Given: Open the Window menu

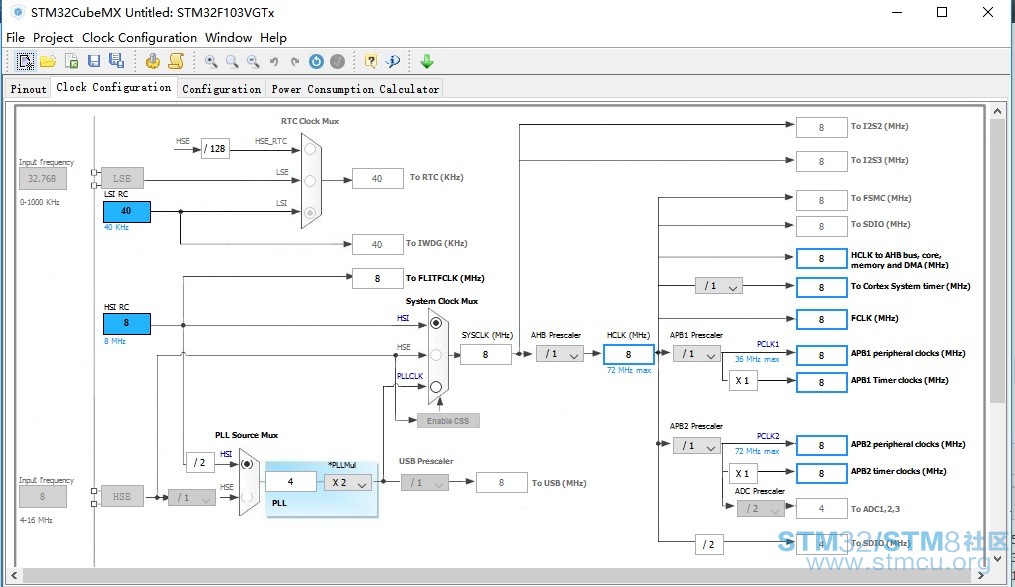Looking at the screenshot, I should click(x=229, y=38).
